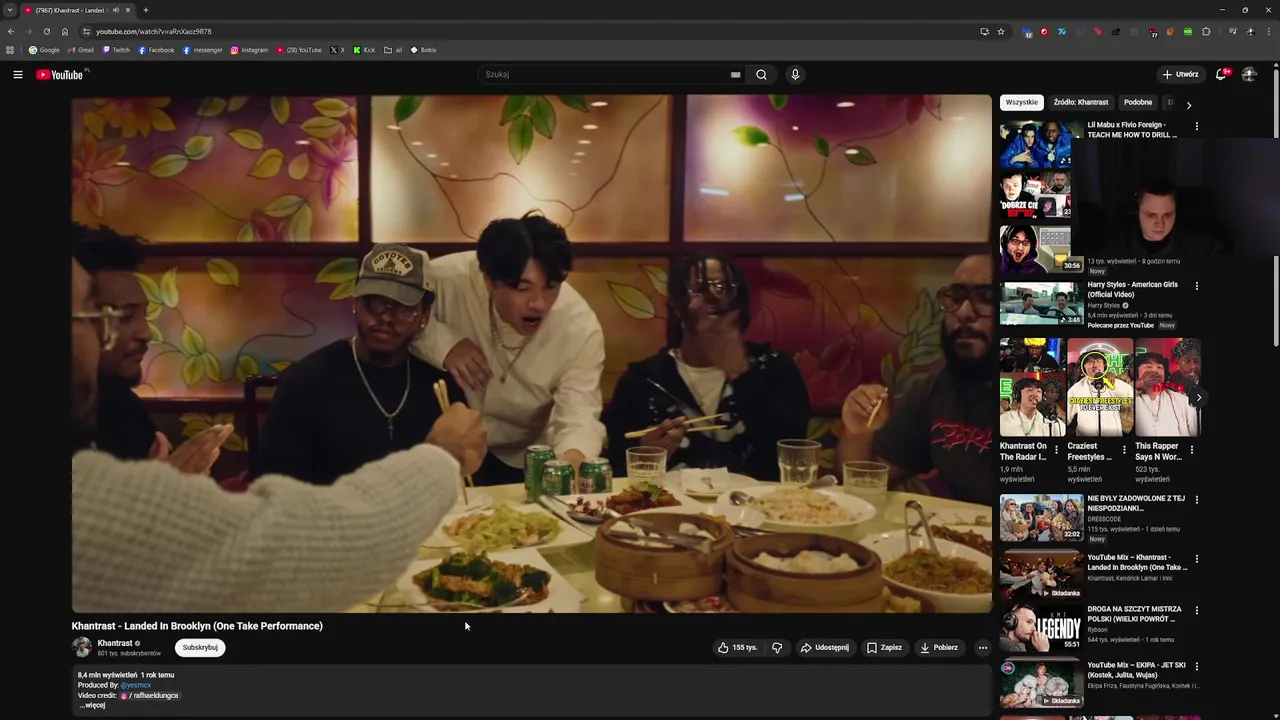Open Harry Styles American Girls thumbnail
The image size is (1280, 720).
pos(1041,303)
